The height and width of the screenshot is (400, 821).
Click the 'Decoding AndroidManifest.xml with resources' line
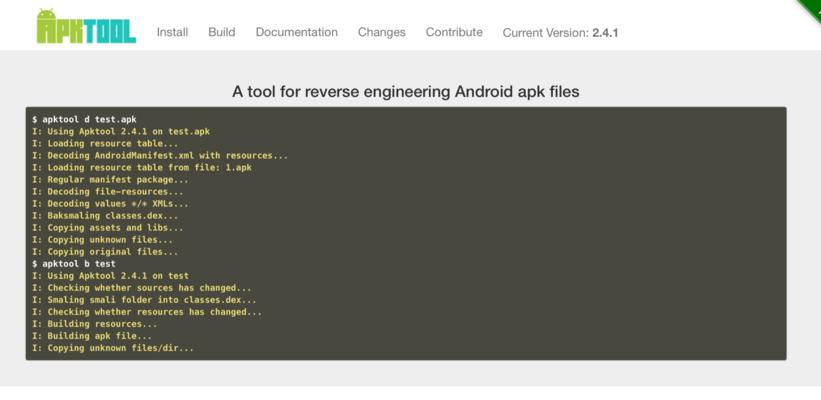[x=160, y=155]
